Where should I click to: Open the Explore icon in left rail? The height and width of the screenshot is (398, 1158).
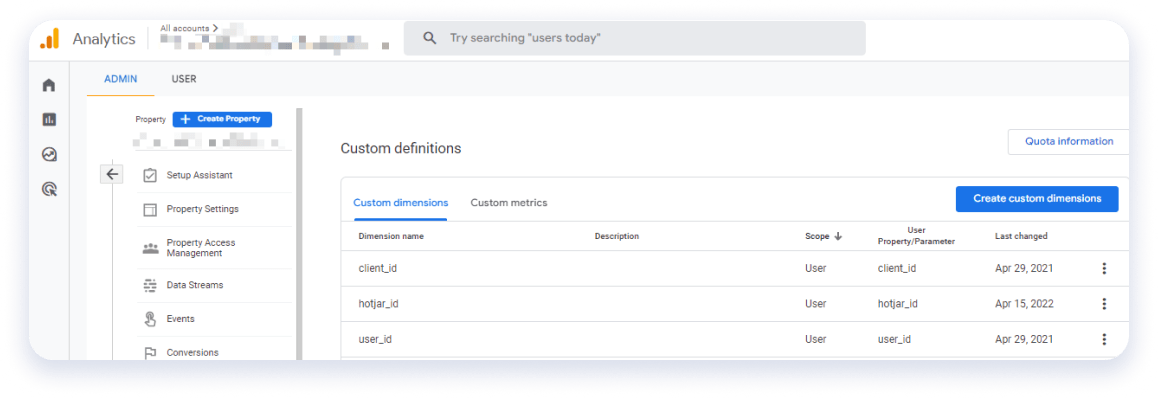click(49, 154)
